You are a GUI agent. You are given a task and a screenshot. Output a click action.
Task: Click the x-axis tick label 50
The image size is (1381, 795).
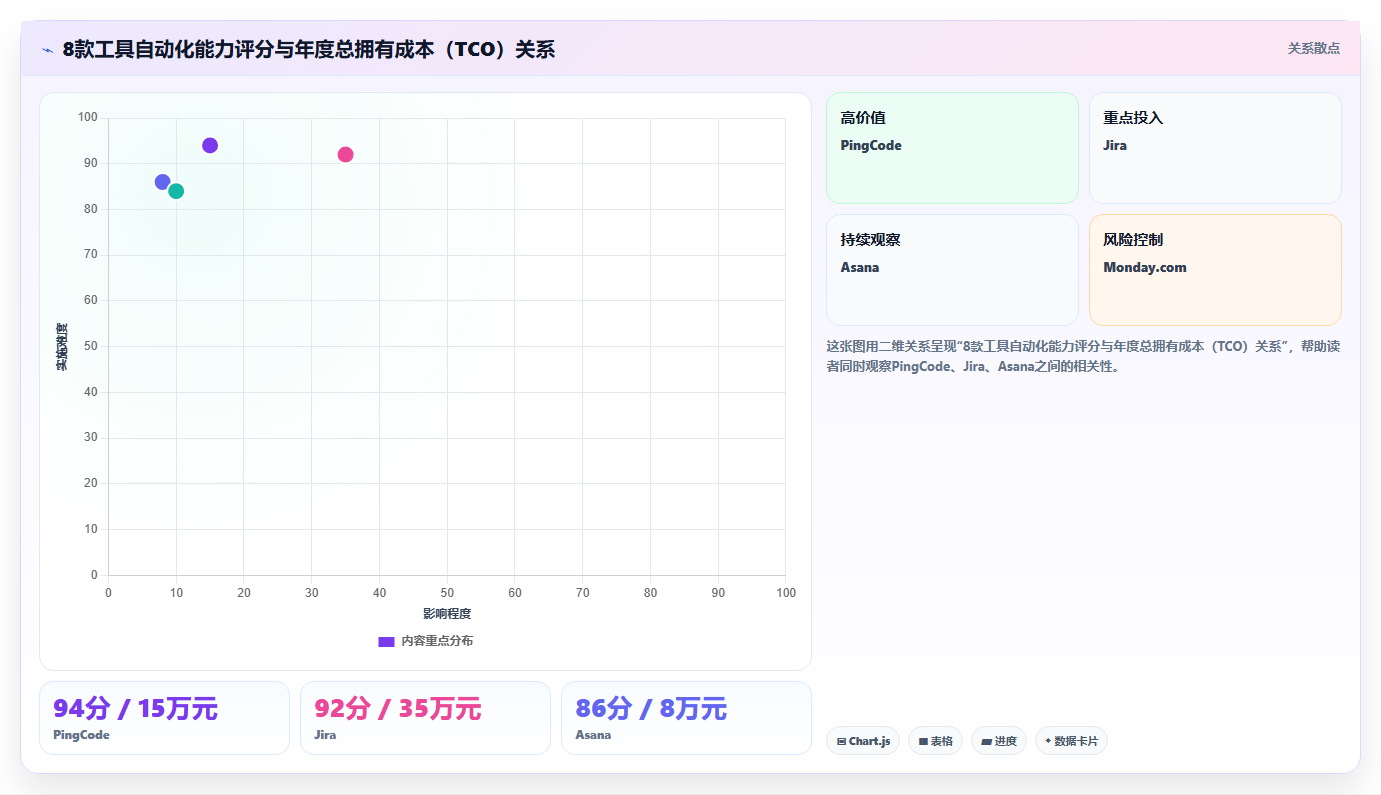click(x=447, y=593)
